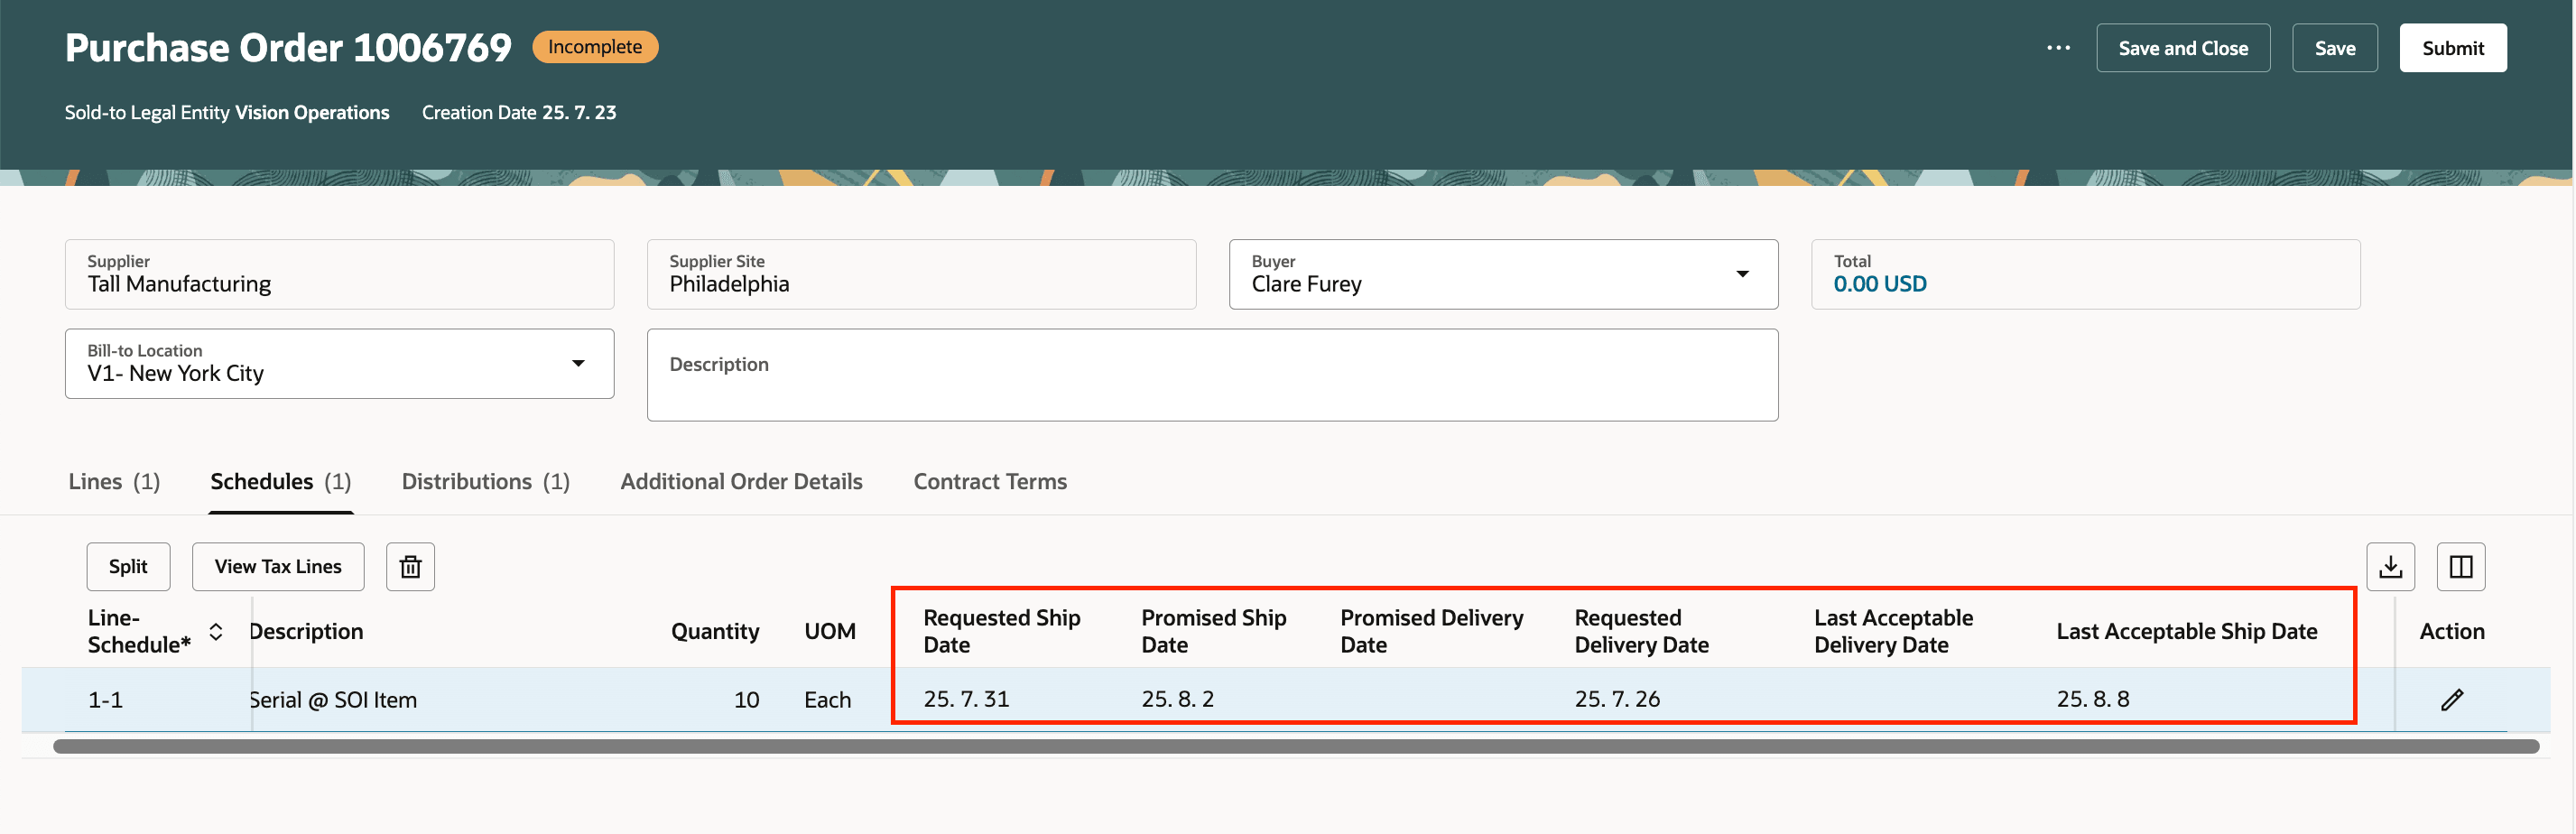Viewport: 2576px width, 834px height.
Task: Click the Save button
Action: [x=2334, y=48]
